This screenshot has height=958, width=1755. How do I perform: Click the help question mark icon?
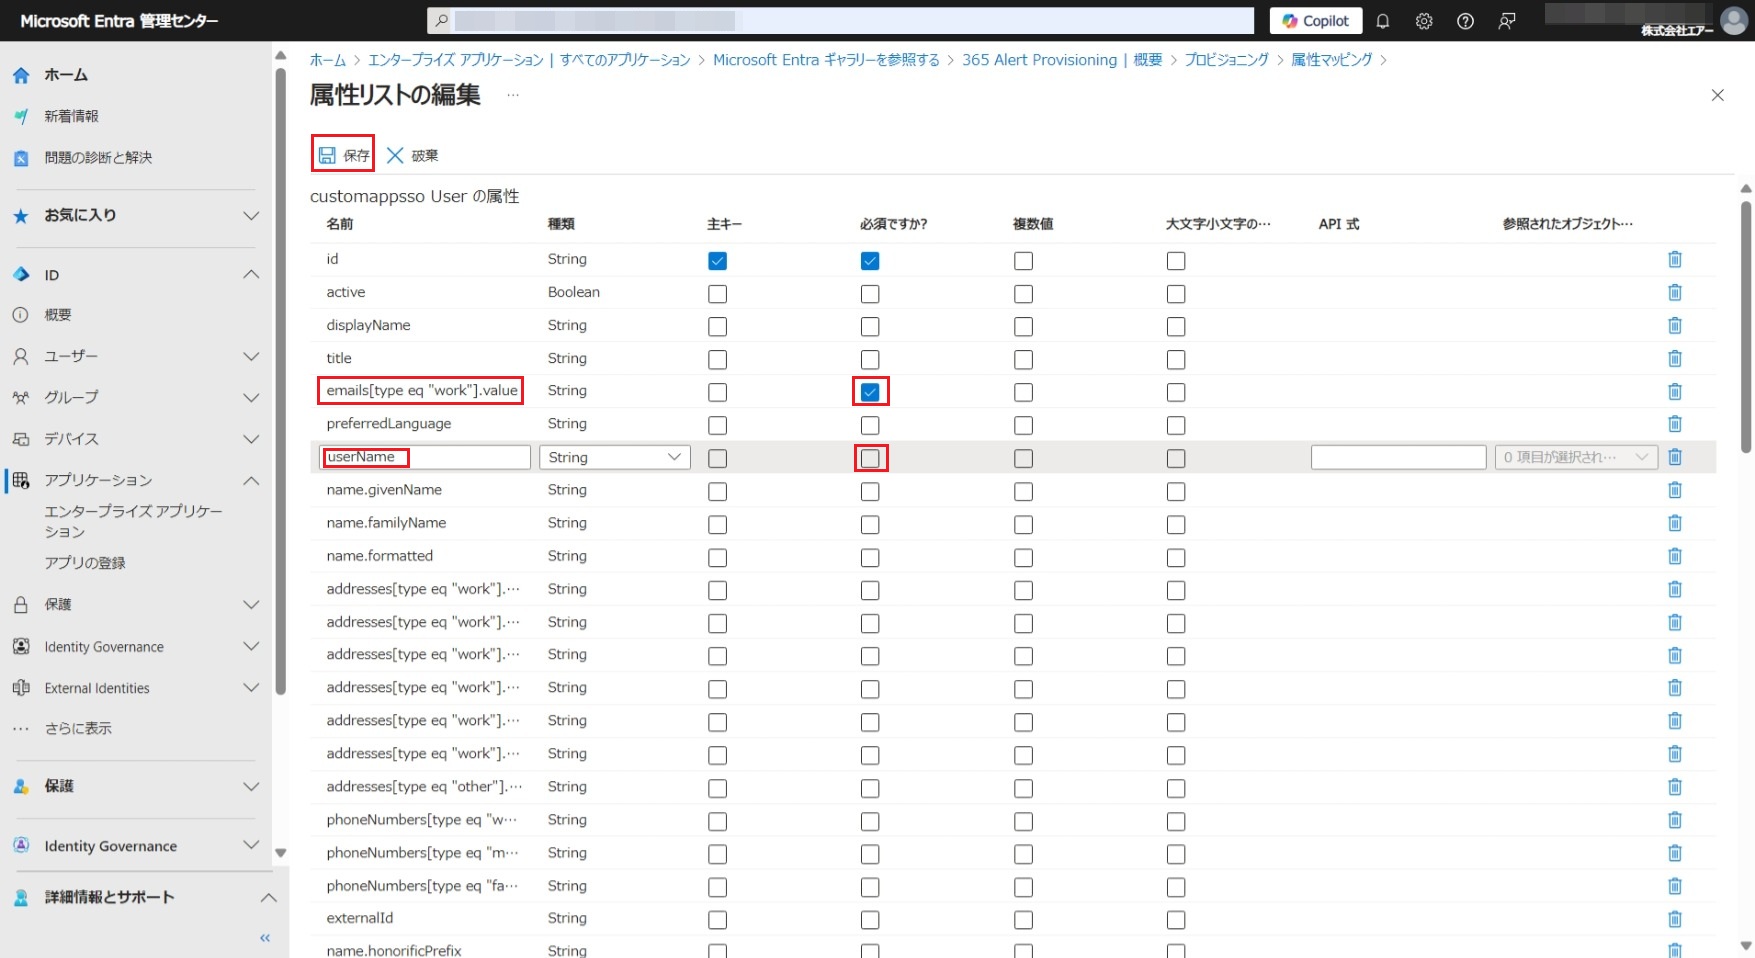pos(1465,21)
